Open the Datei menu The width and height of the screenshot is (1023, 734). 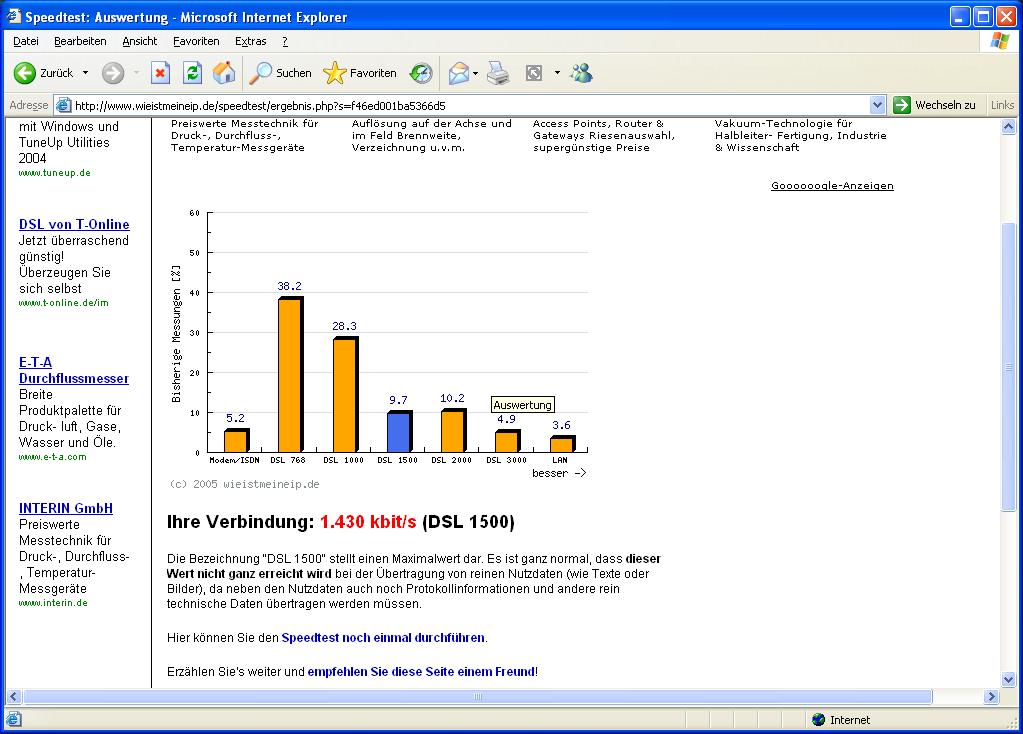pos(26,41)
